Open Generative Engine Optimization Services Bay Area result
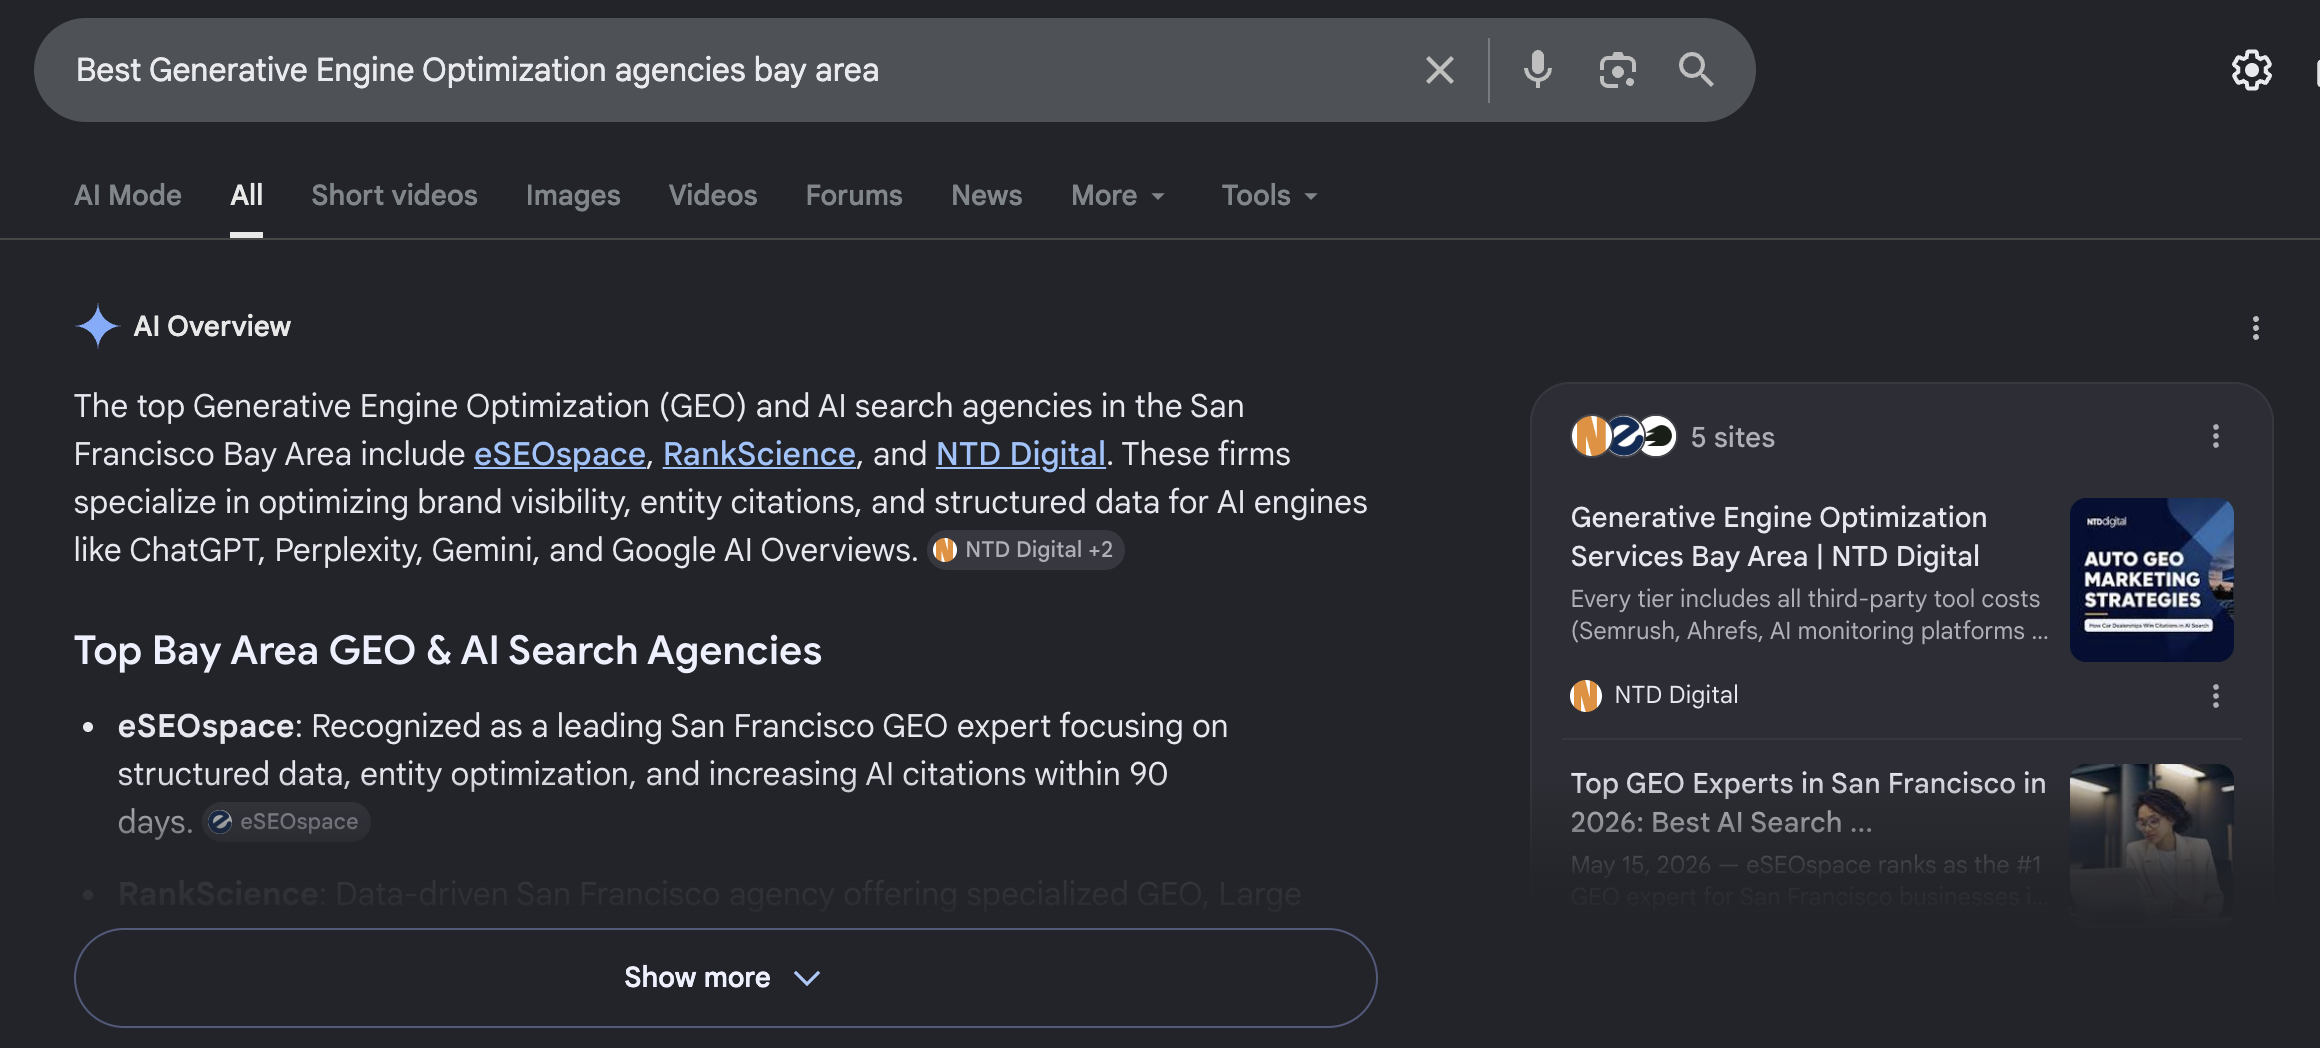This screenshot has width=2320, height=1048. click(1778, 536)
